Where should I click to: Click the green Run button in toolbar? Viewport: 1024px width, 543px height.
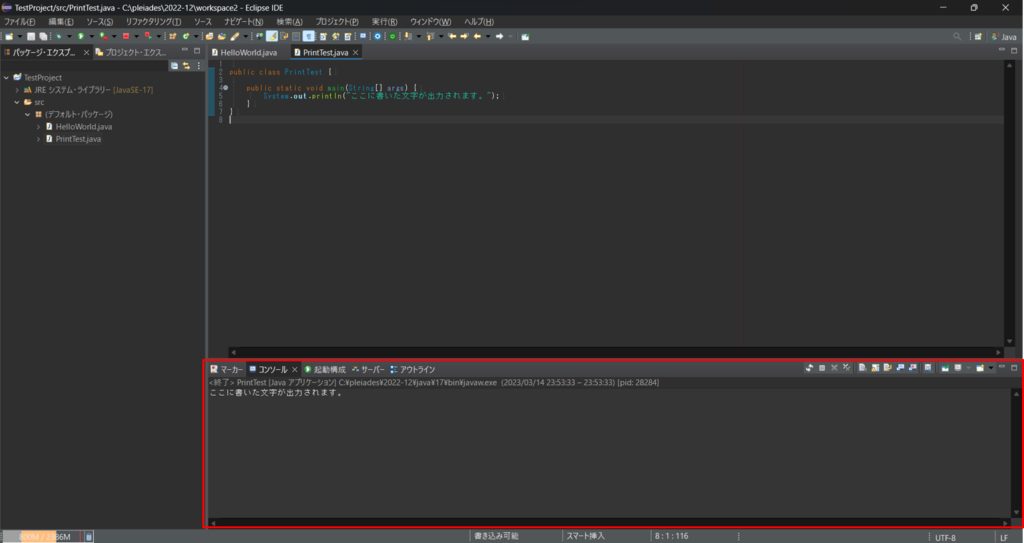point(81,36)
